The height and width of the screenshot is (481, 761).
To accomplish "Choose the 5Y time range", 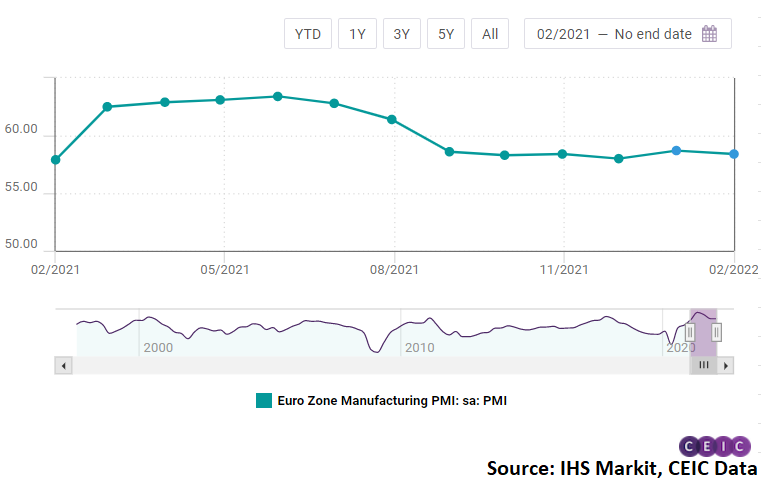I will 446,34.
